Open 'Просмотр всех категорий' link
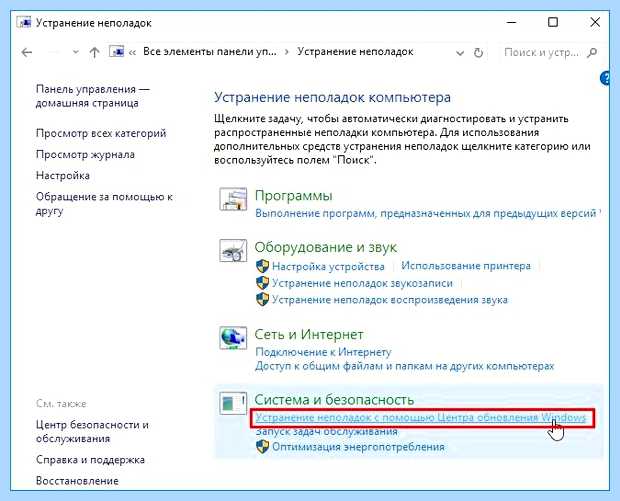 pyautogui.click(x=101, y=133)
